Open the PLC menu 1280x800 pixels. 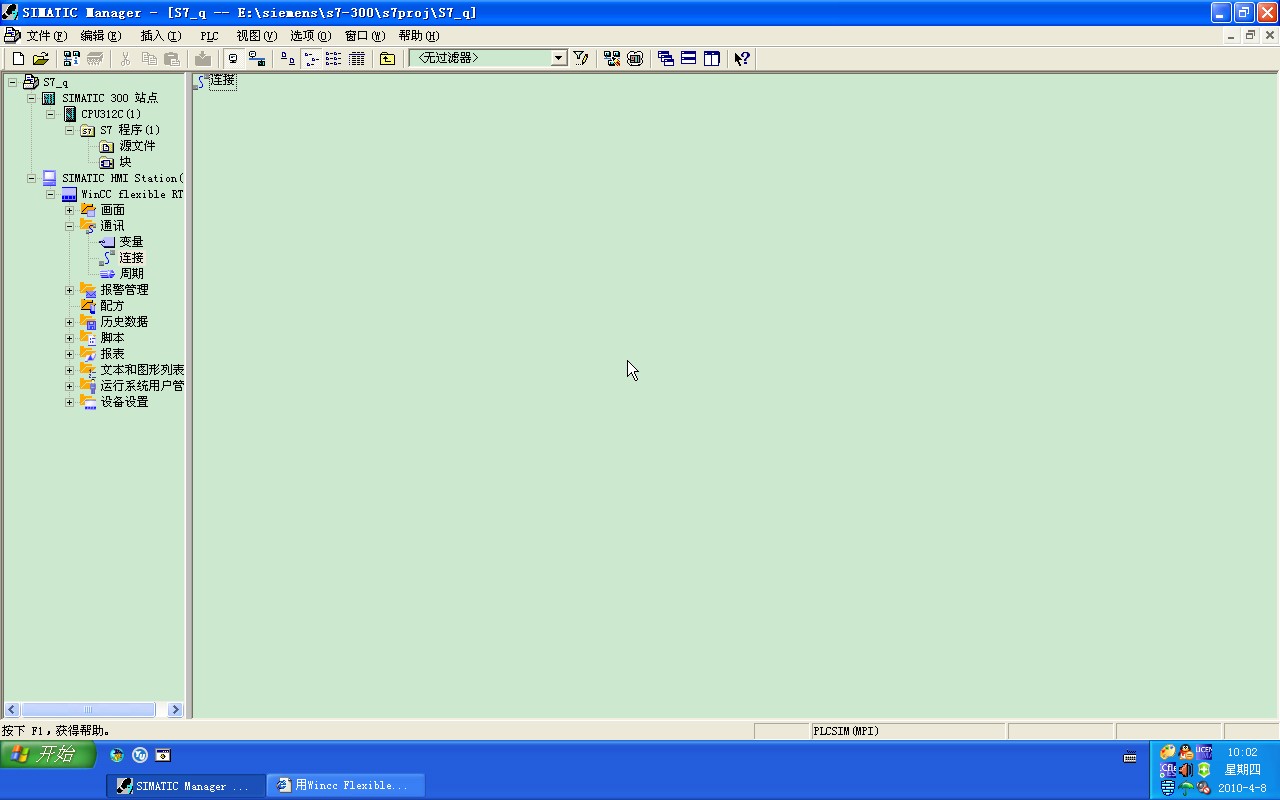point(209,36)
